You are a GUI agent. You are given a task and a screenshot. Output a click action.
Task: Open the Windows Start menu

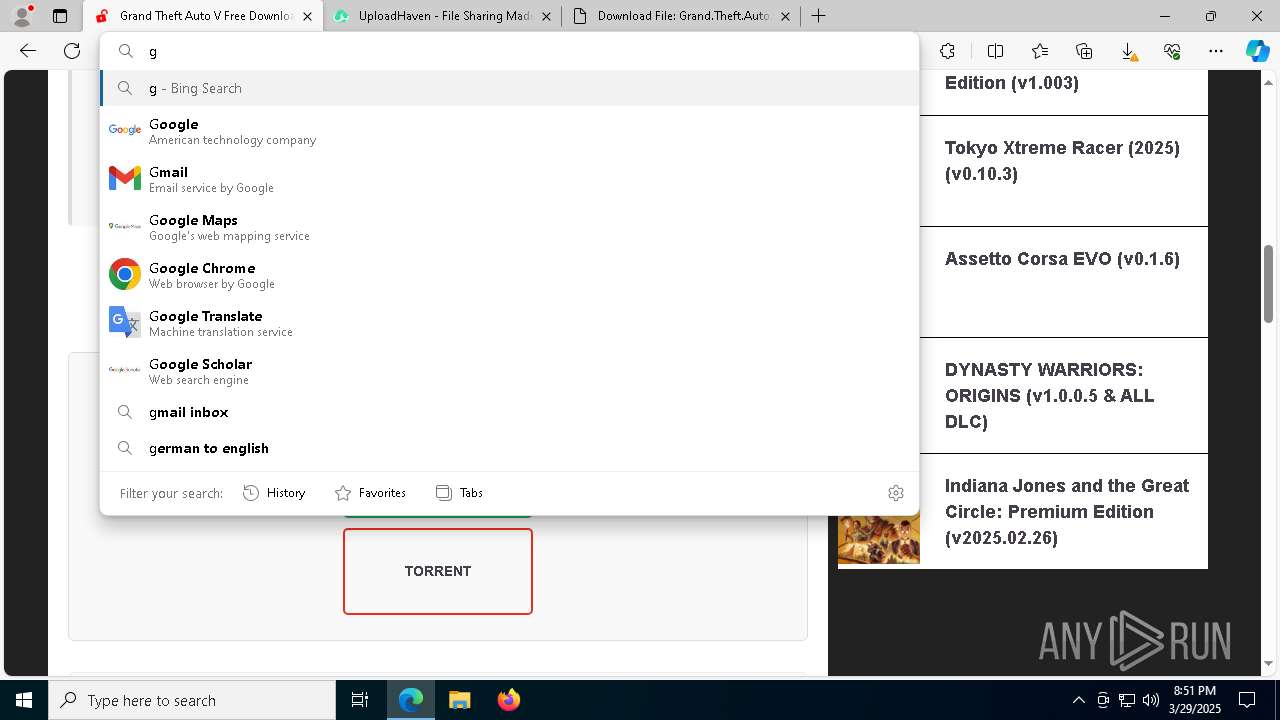pos(24,700)
